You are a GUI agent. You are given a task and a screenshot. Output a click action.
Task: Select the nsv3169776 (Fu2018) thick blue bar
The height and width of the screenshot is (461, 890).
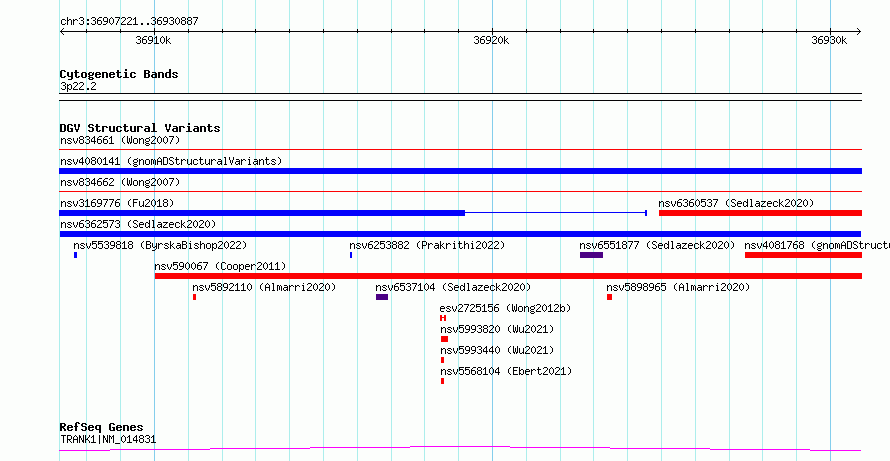point(262,213)
